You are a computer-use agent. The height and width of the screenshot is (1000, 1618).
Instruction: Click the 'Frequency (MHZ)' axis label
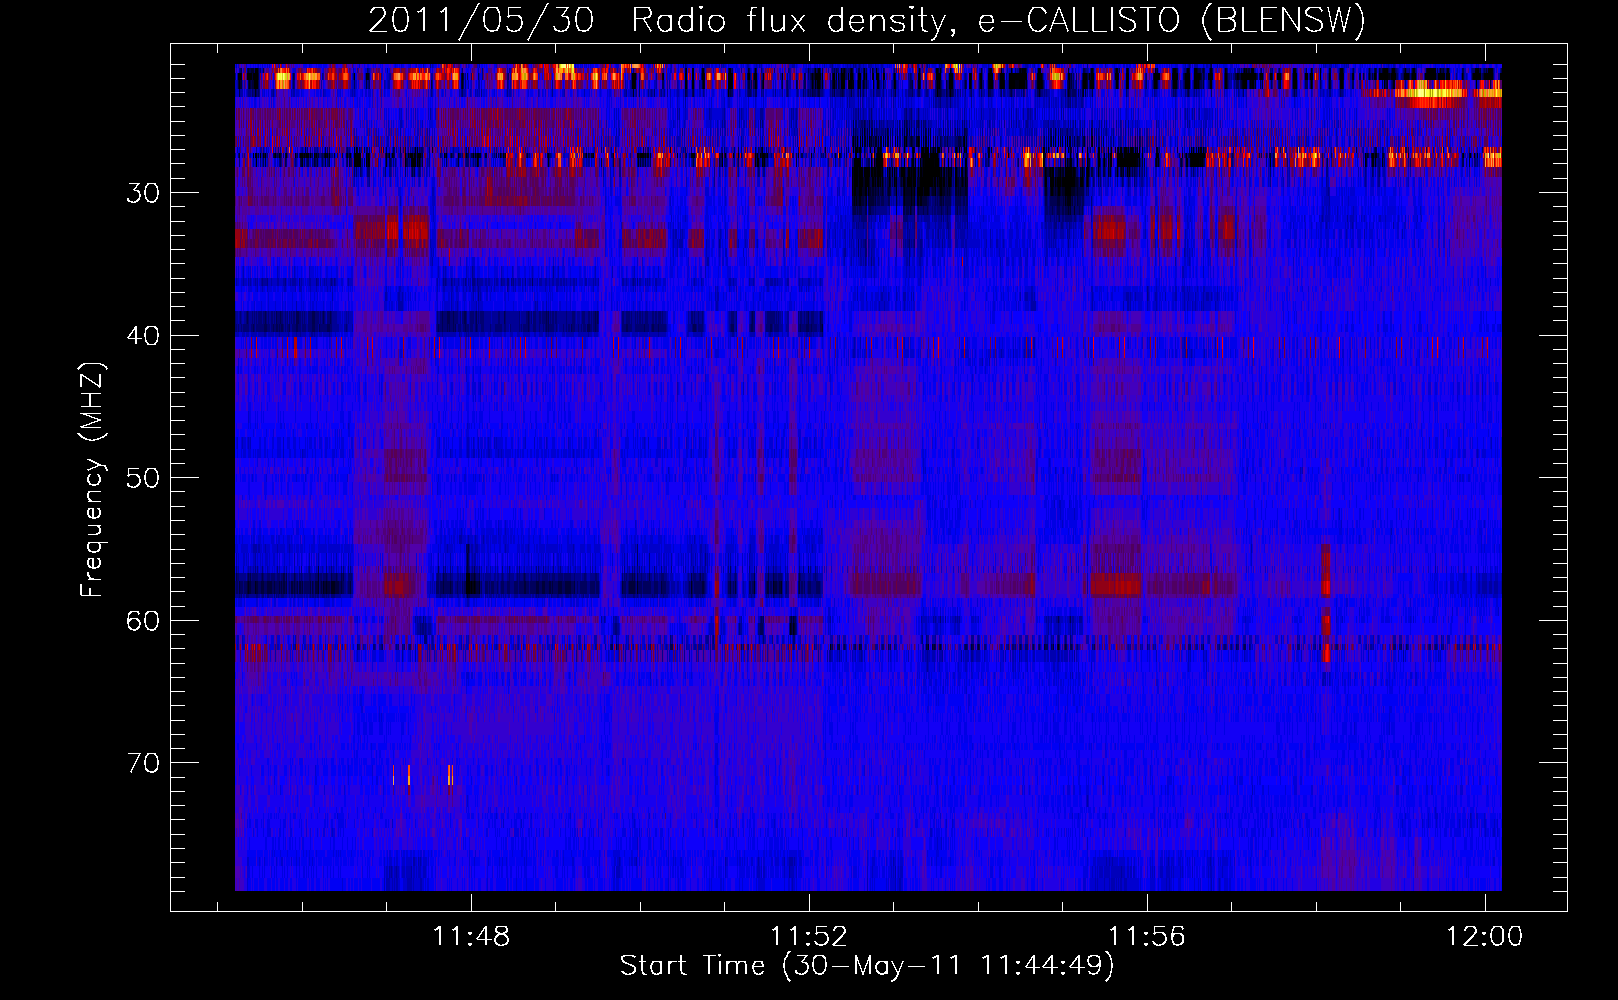pos(92,480)
